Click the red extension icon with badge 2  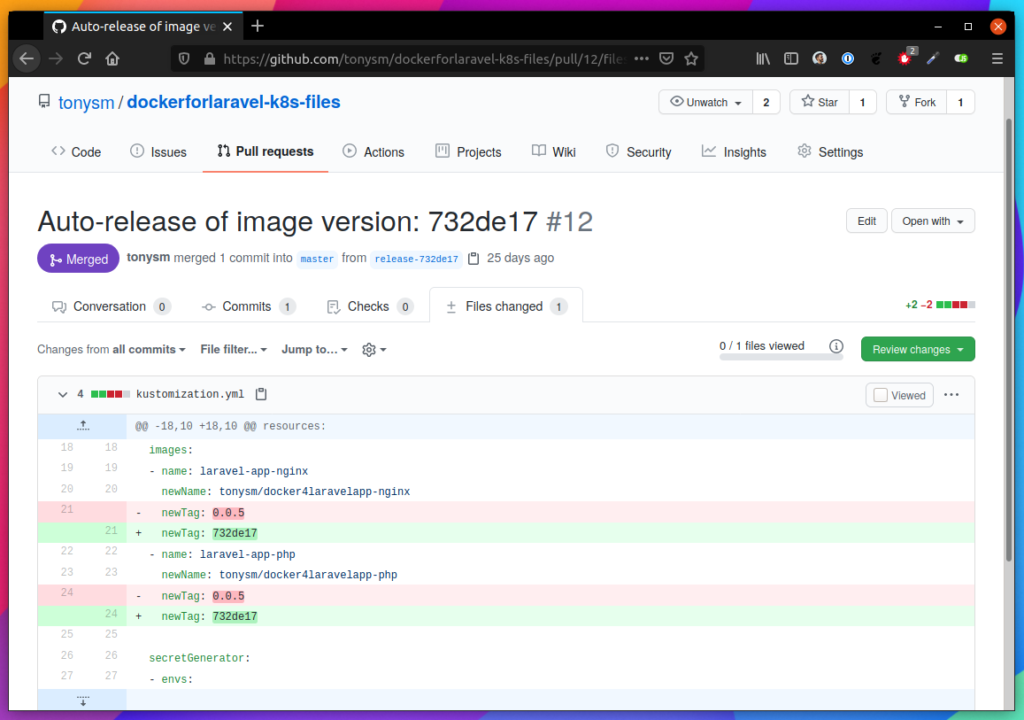[x=905, y=57]
